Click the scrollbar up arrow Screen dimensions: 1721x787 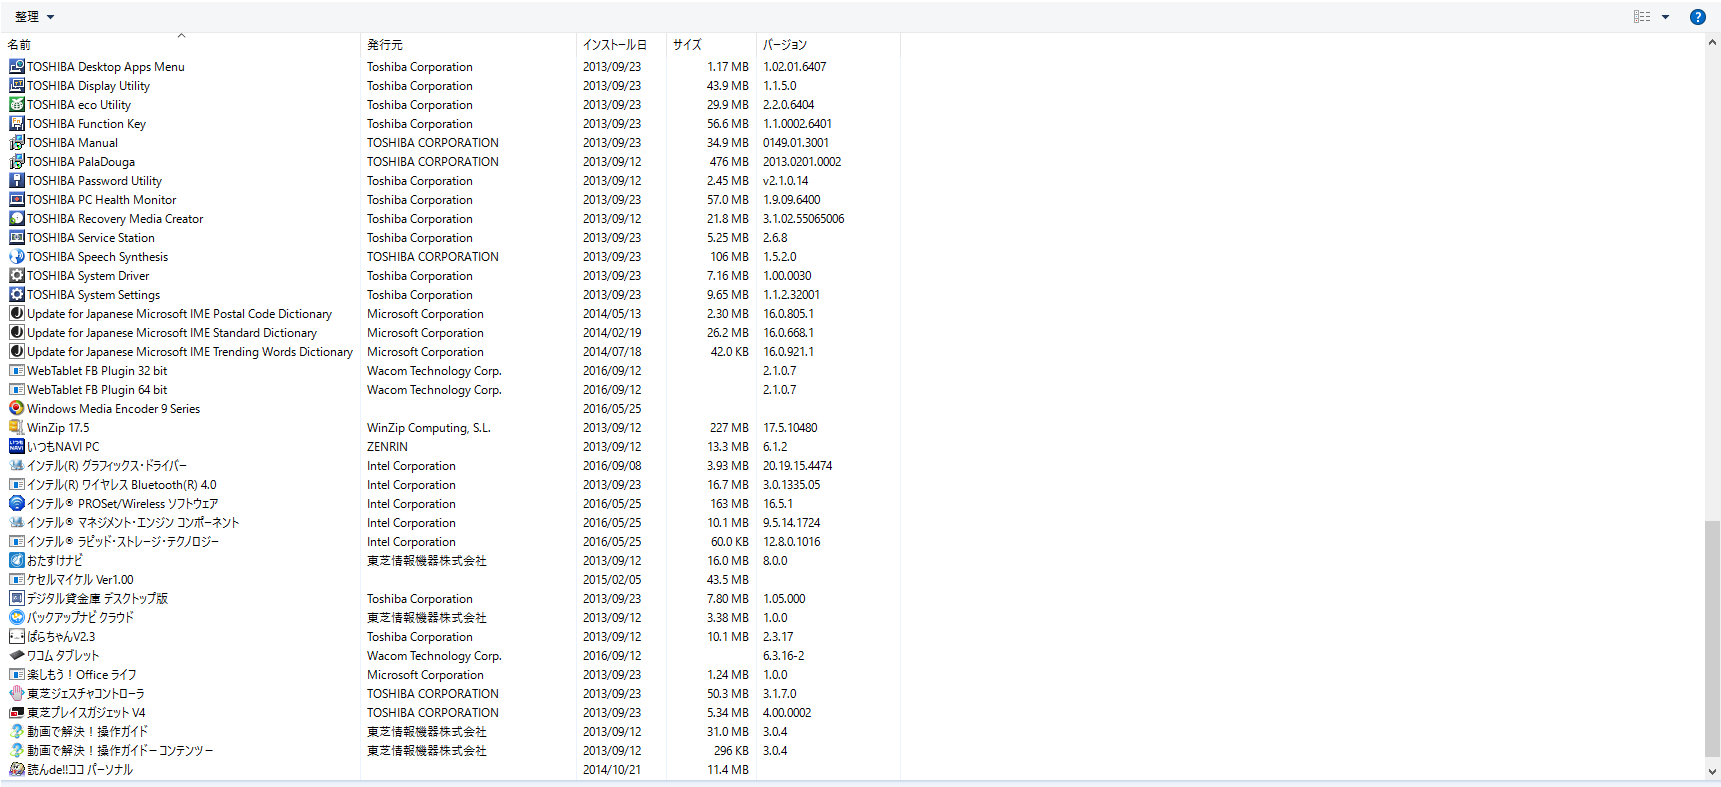pyautogui.click(x=1713, y=43)
